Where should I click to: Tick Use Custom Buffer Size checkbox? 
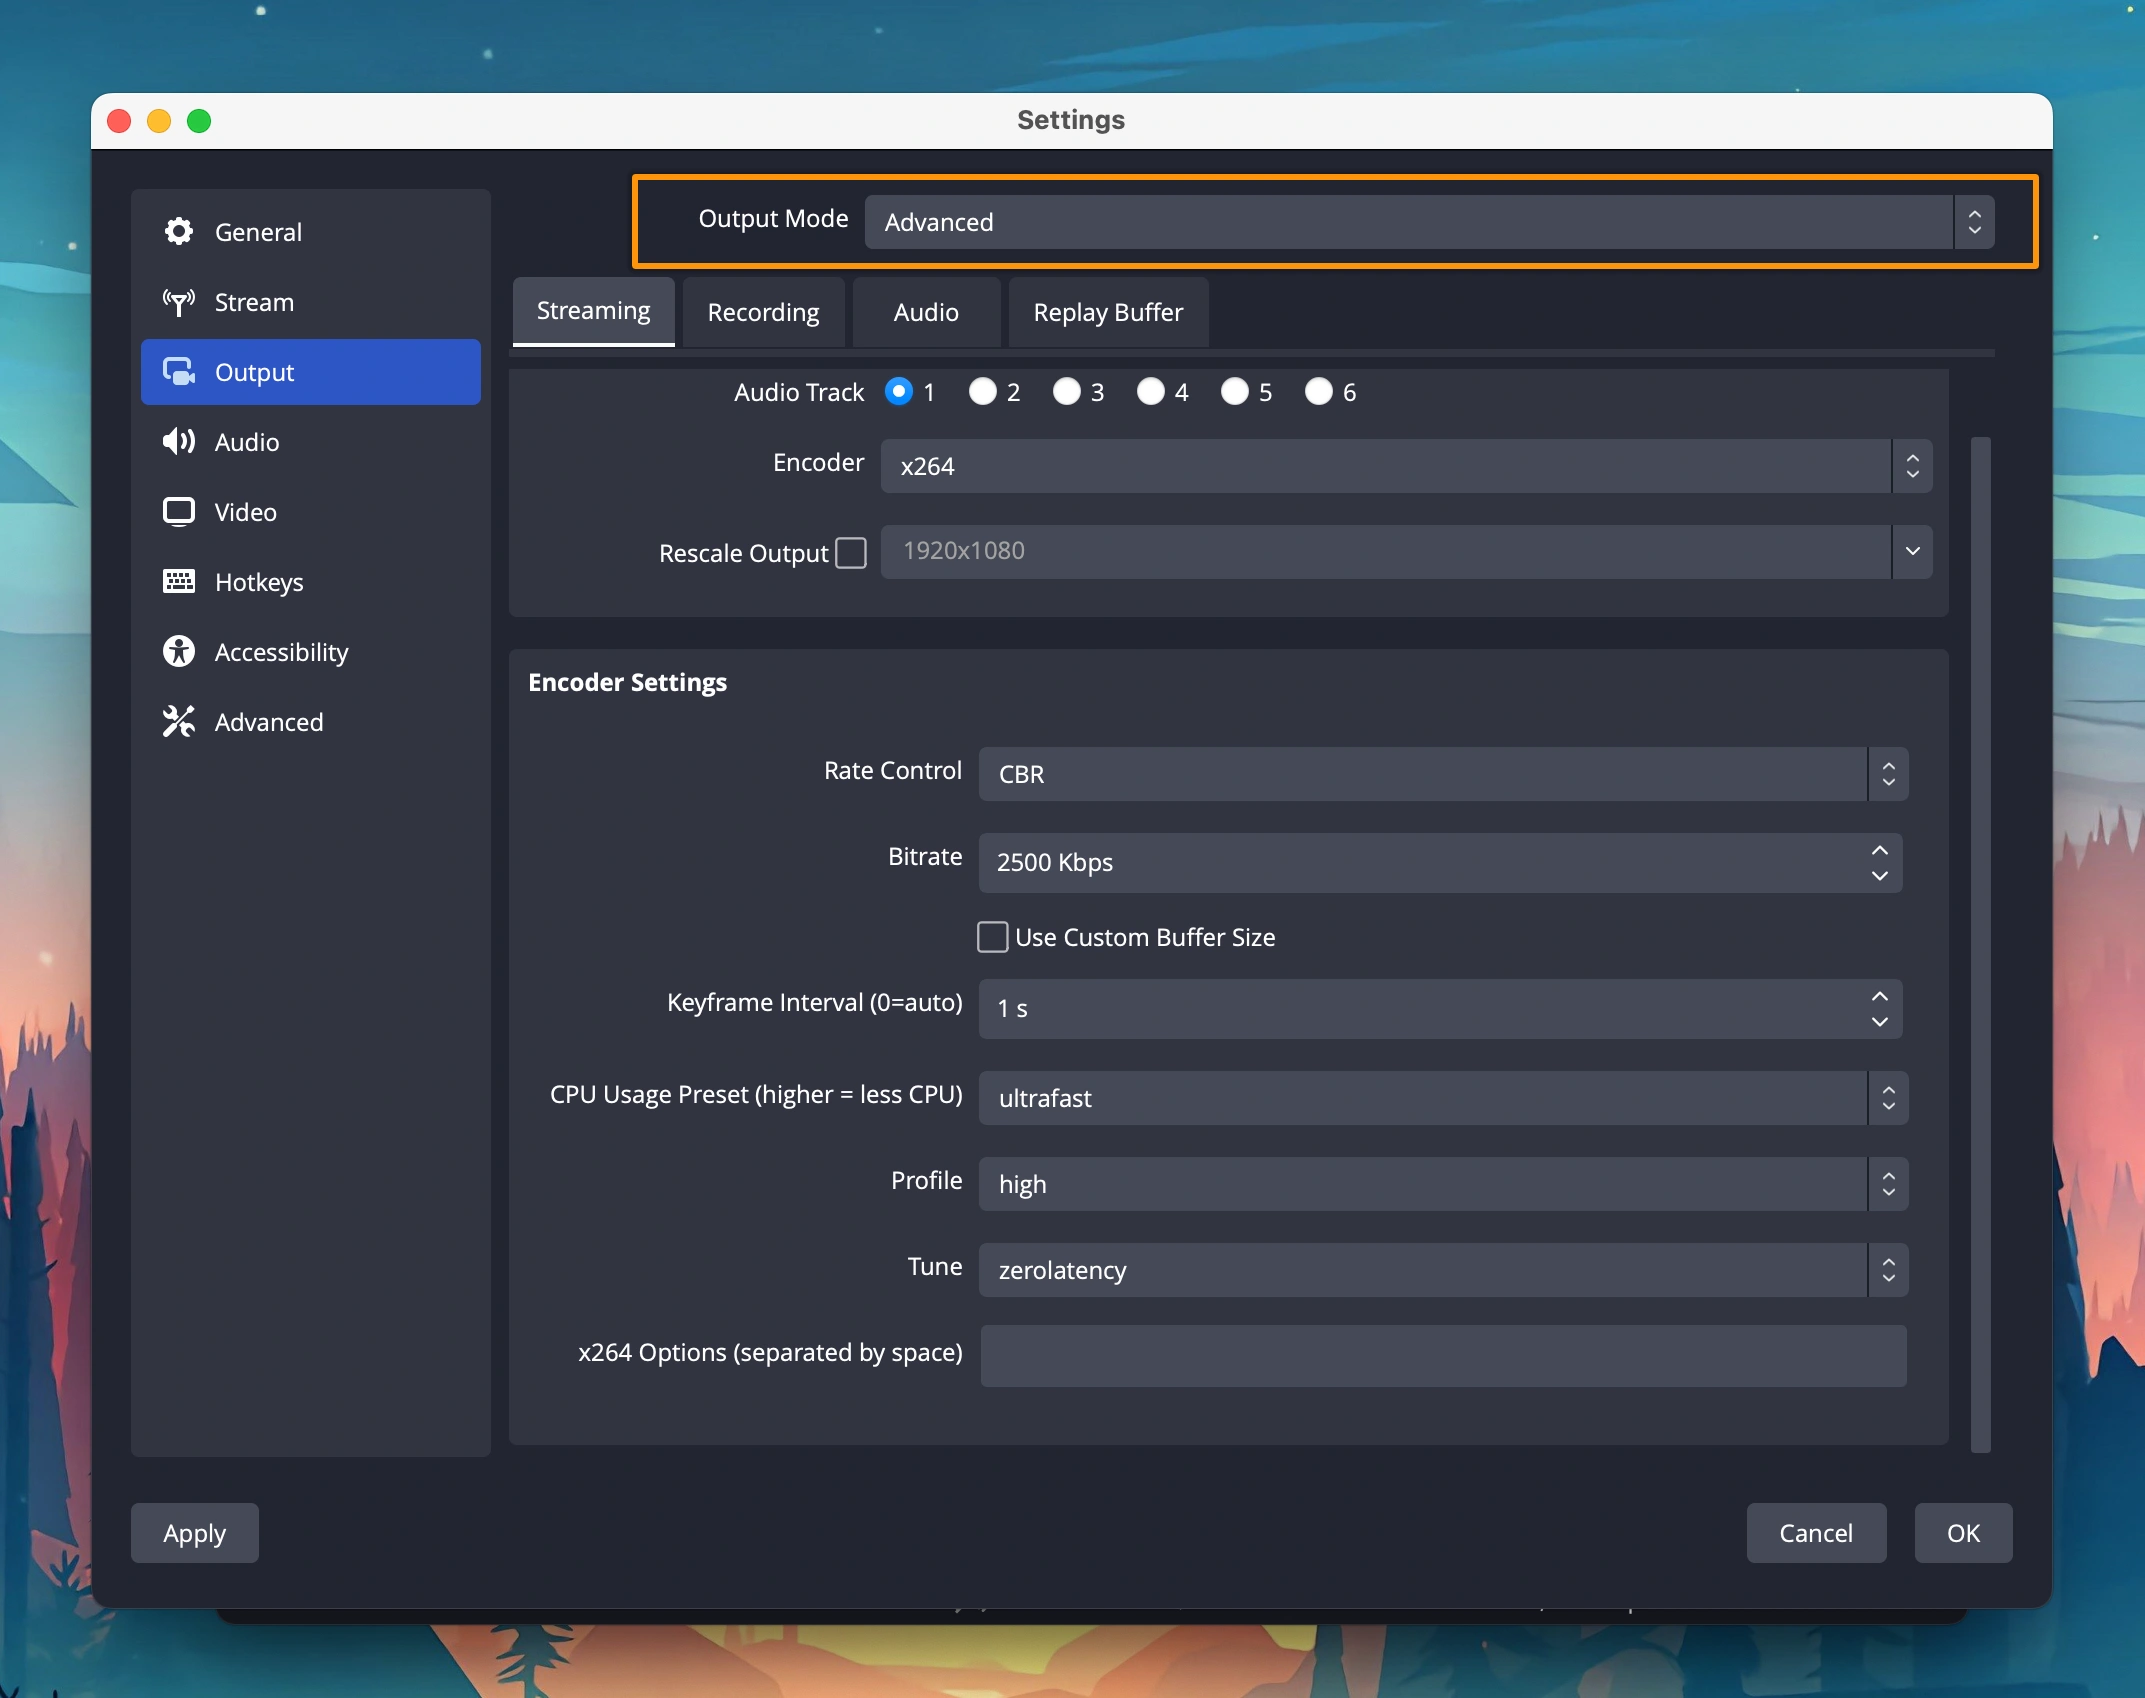[x=992, y=937]
